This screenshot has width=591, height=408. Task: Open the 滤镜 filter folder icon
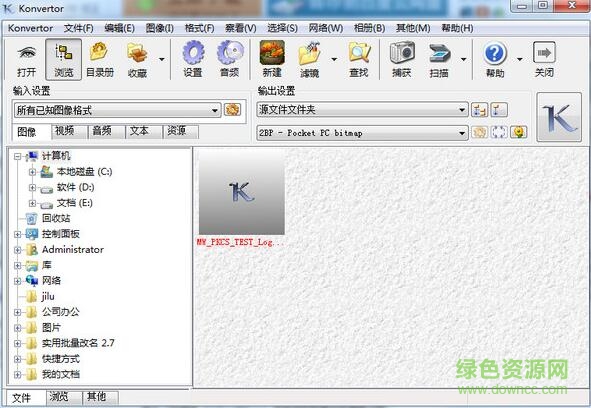(309, 54)
